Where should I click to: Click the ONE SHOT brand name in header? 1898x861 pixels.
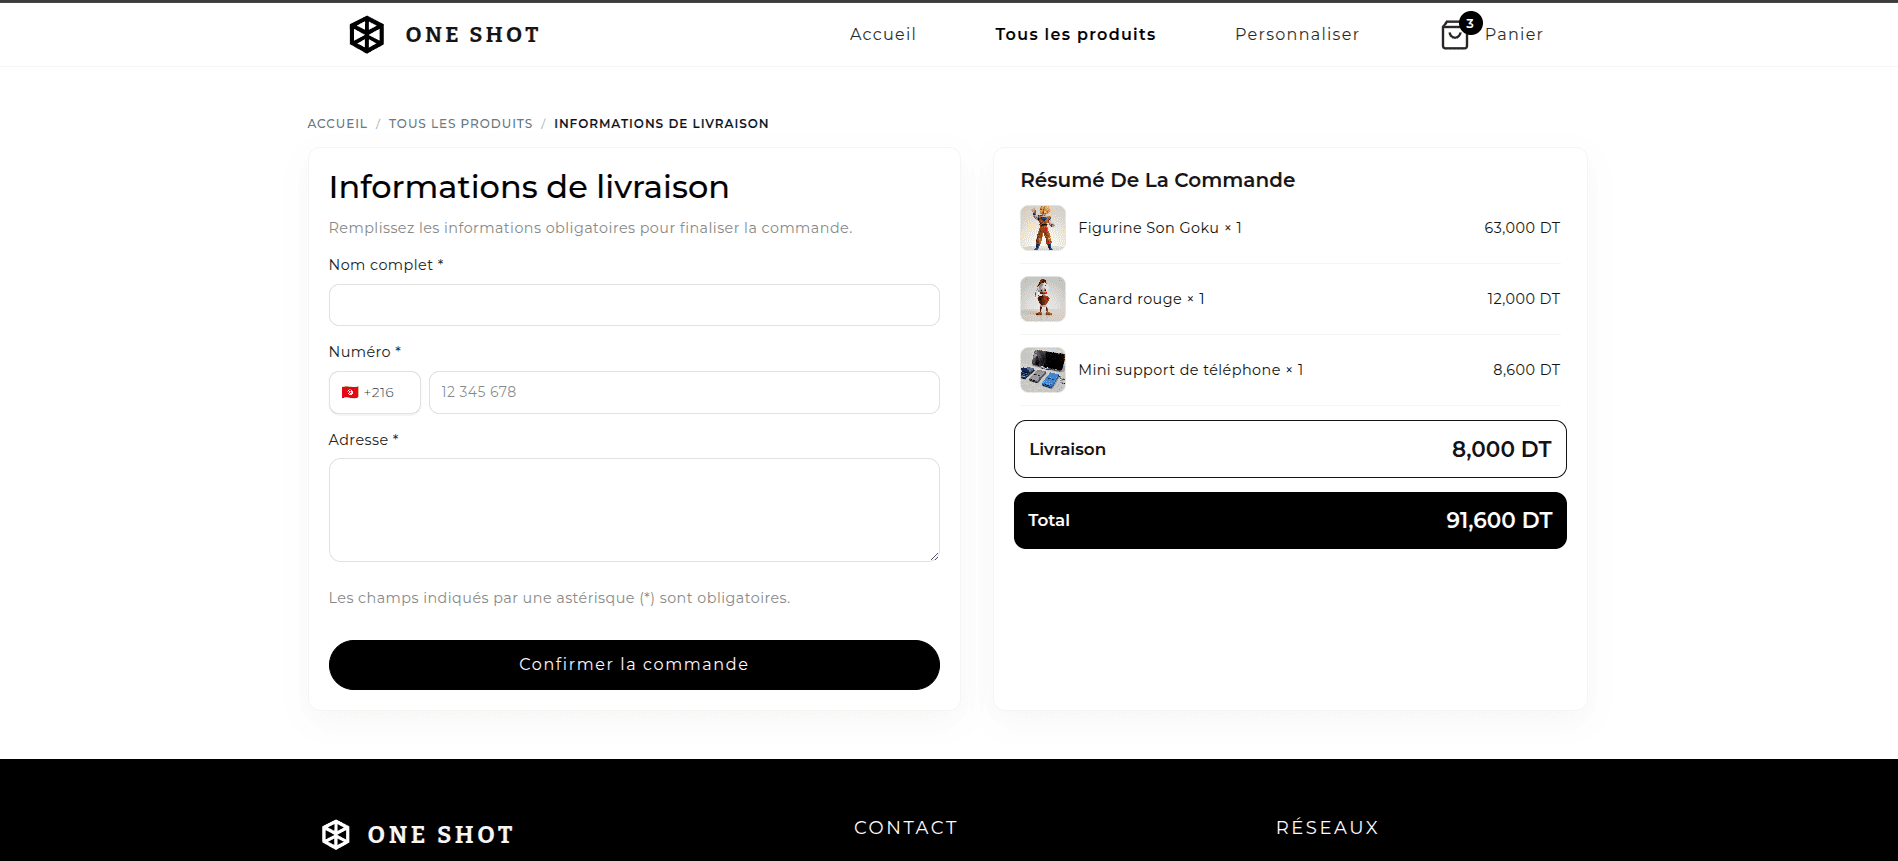473,35
